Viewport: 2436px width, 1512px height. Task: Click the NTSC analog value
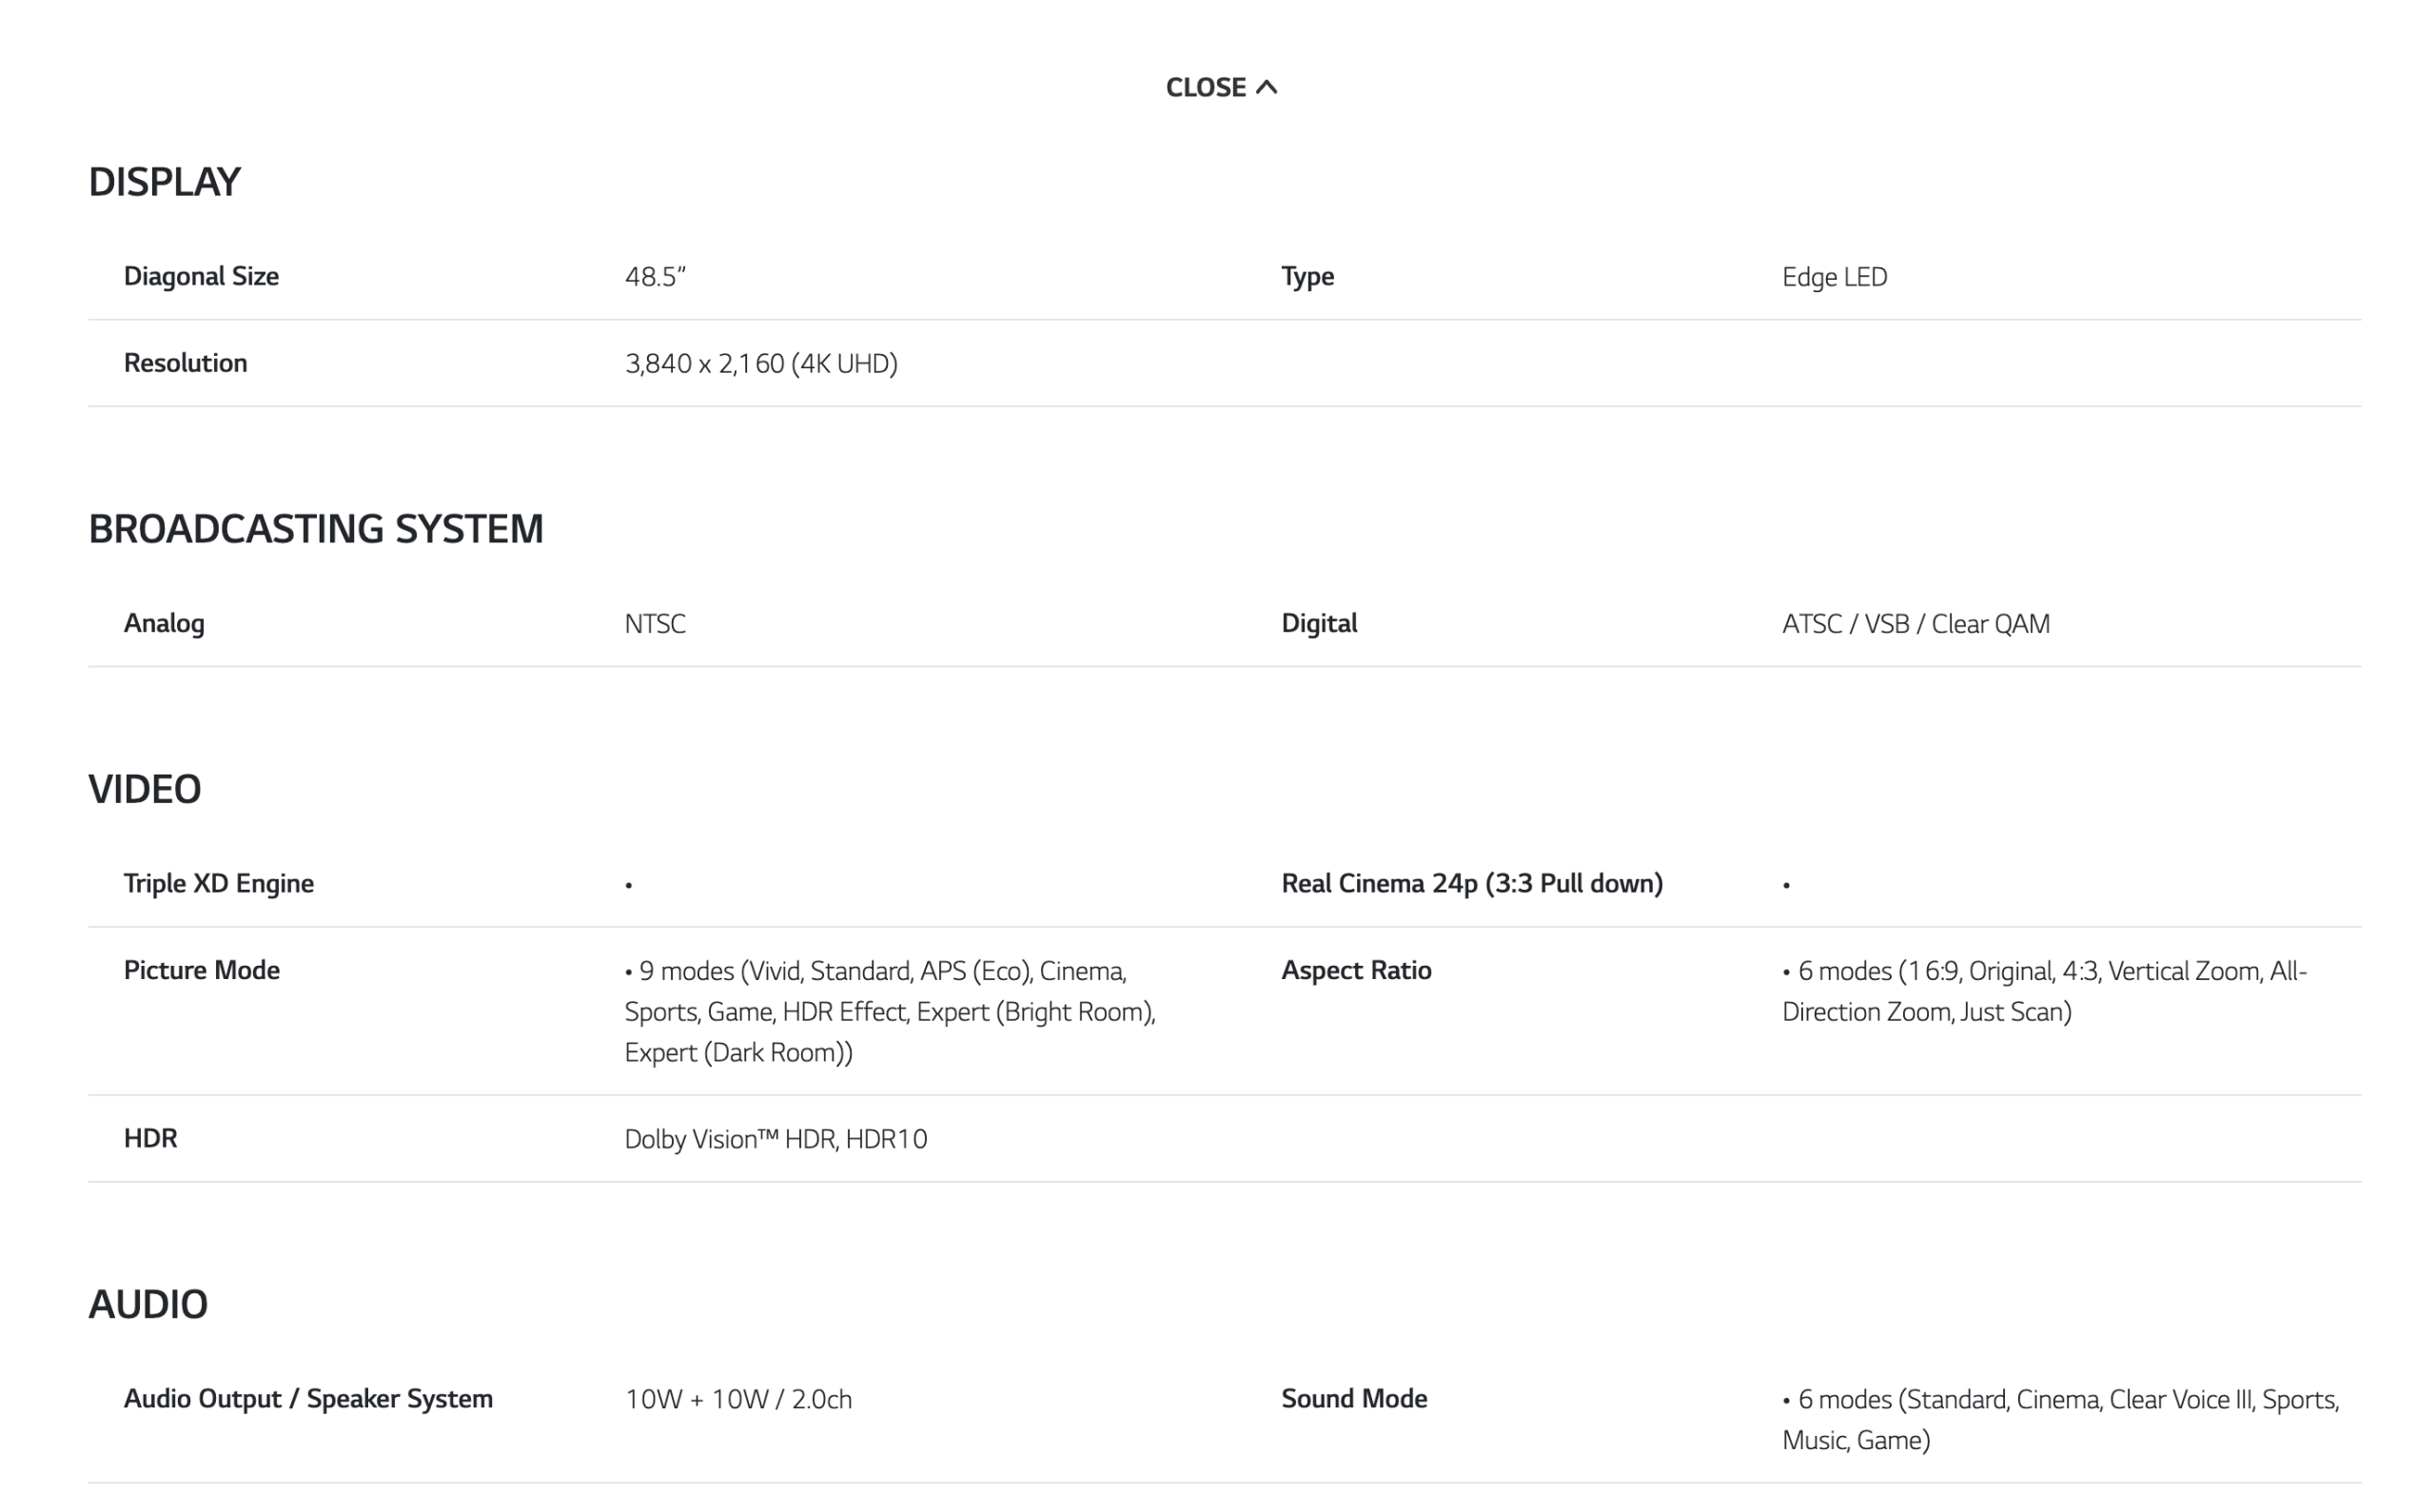(655, 624)
